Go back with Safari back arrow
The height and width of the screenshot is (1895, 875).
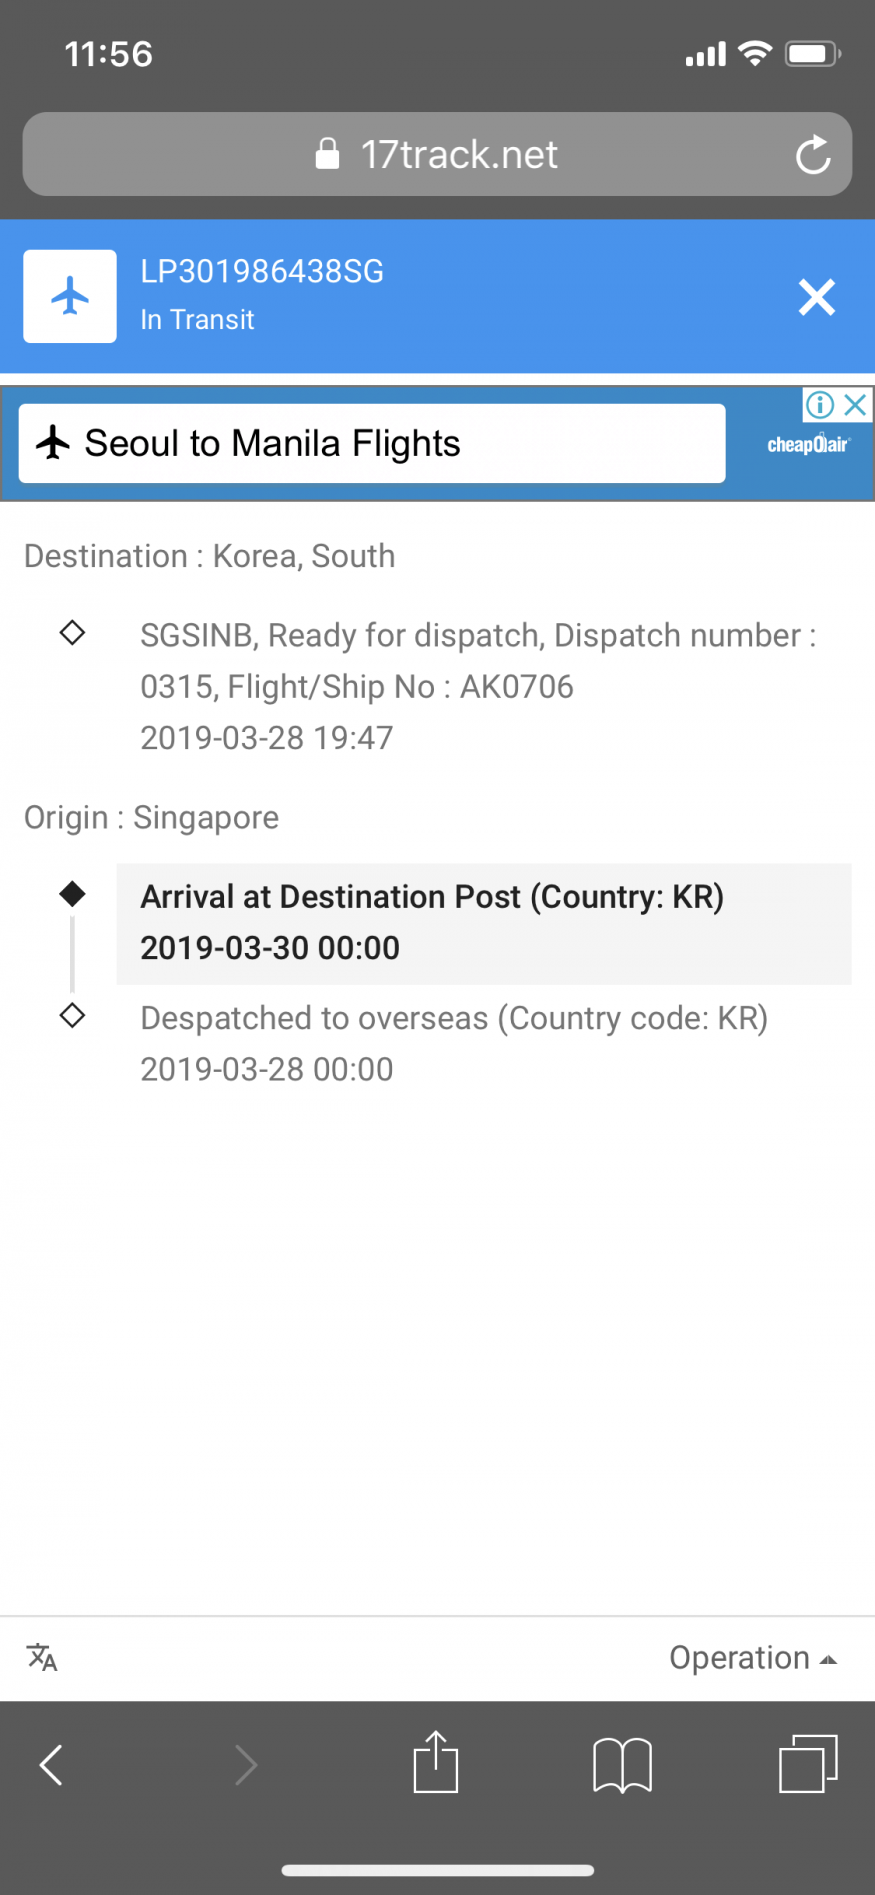tap(51, 1764)
